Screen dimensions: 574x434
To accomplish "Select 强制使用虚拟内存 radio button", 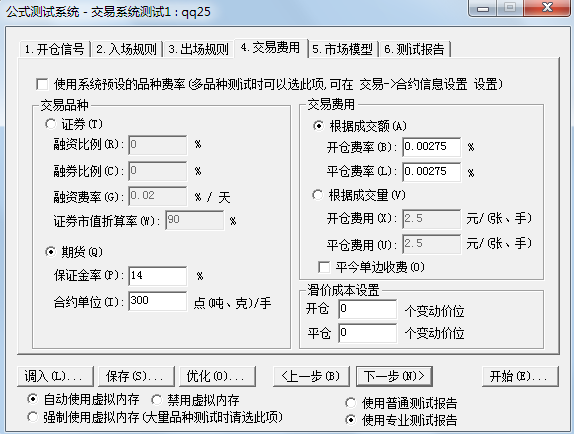I will tap(32, 417).
